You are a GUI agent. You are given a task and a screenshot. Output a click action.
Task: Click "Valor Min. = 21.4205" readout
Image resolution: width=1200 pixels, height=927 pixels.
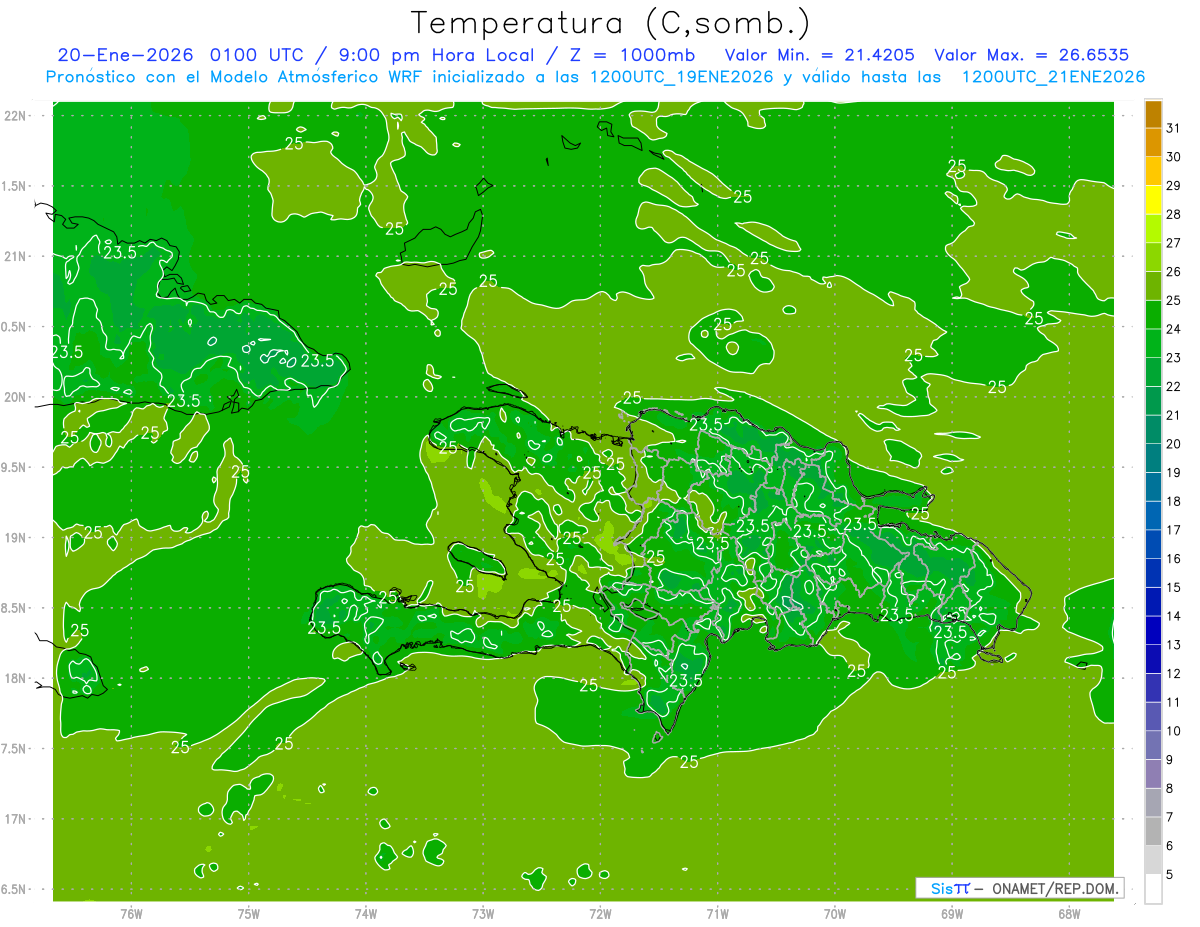820,55
